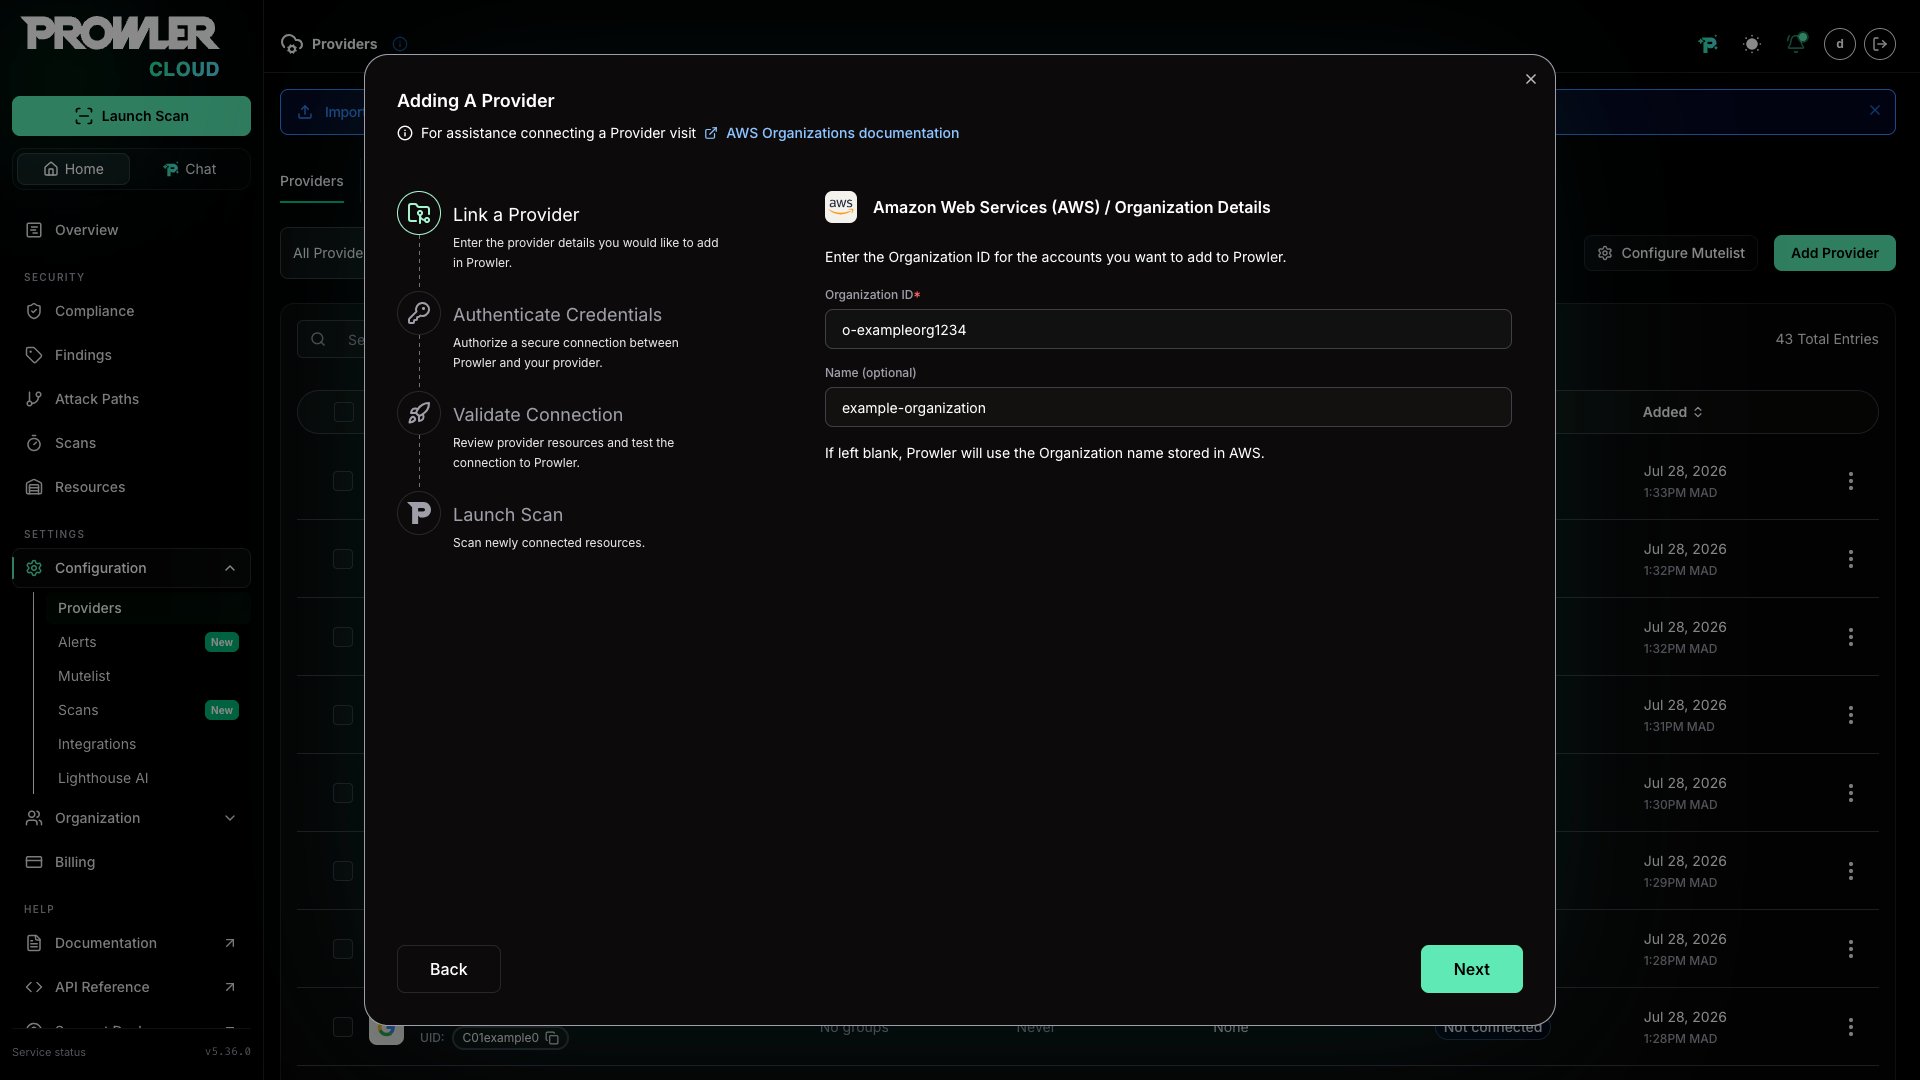Click the Overview sidebar icon
The height and width of the screenshot is (1080, 1920).
point(34,230)
